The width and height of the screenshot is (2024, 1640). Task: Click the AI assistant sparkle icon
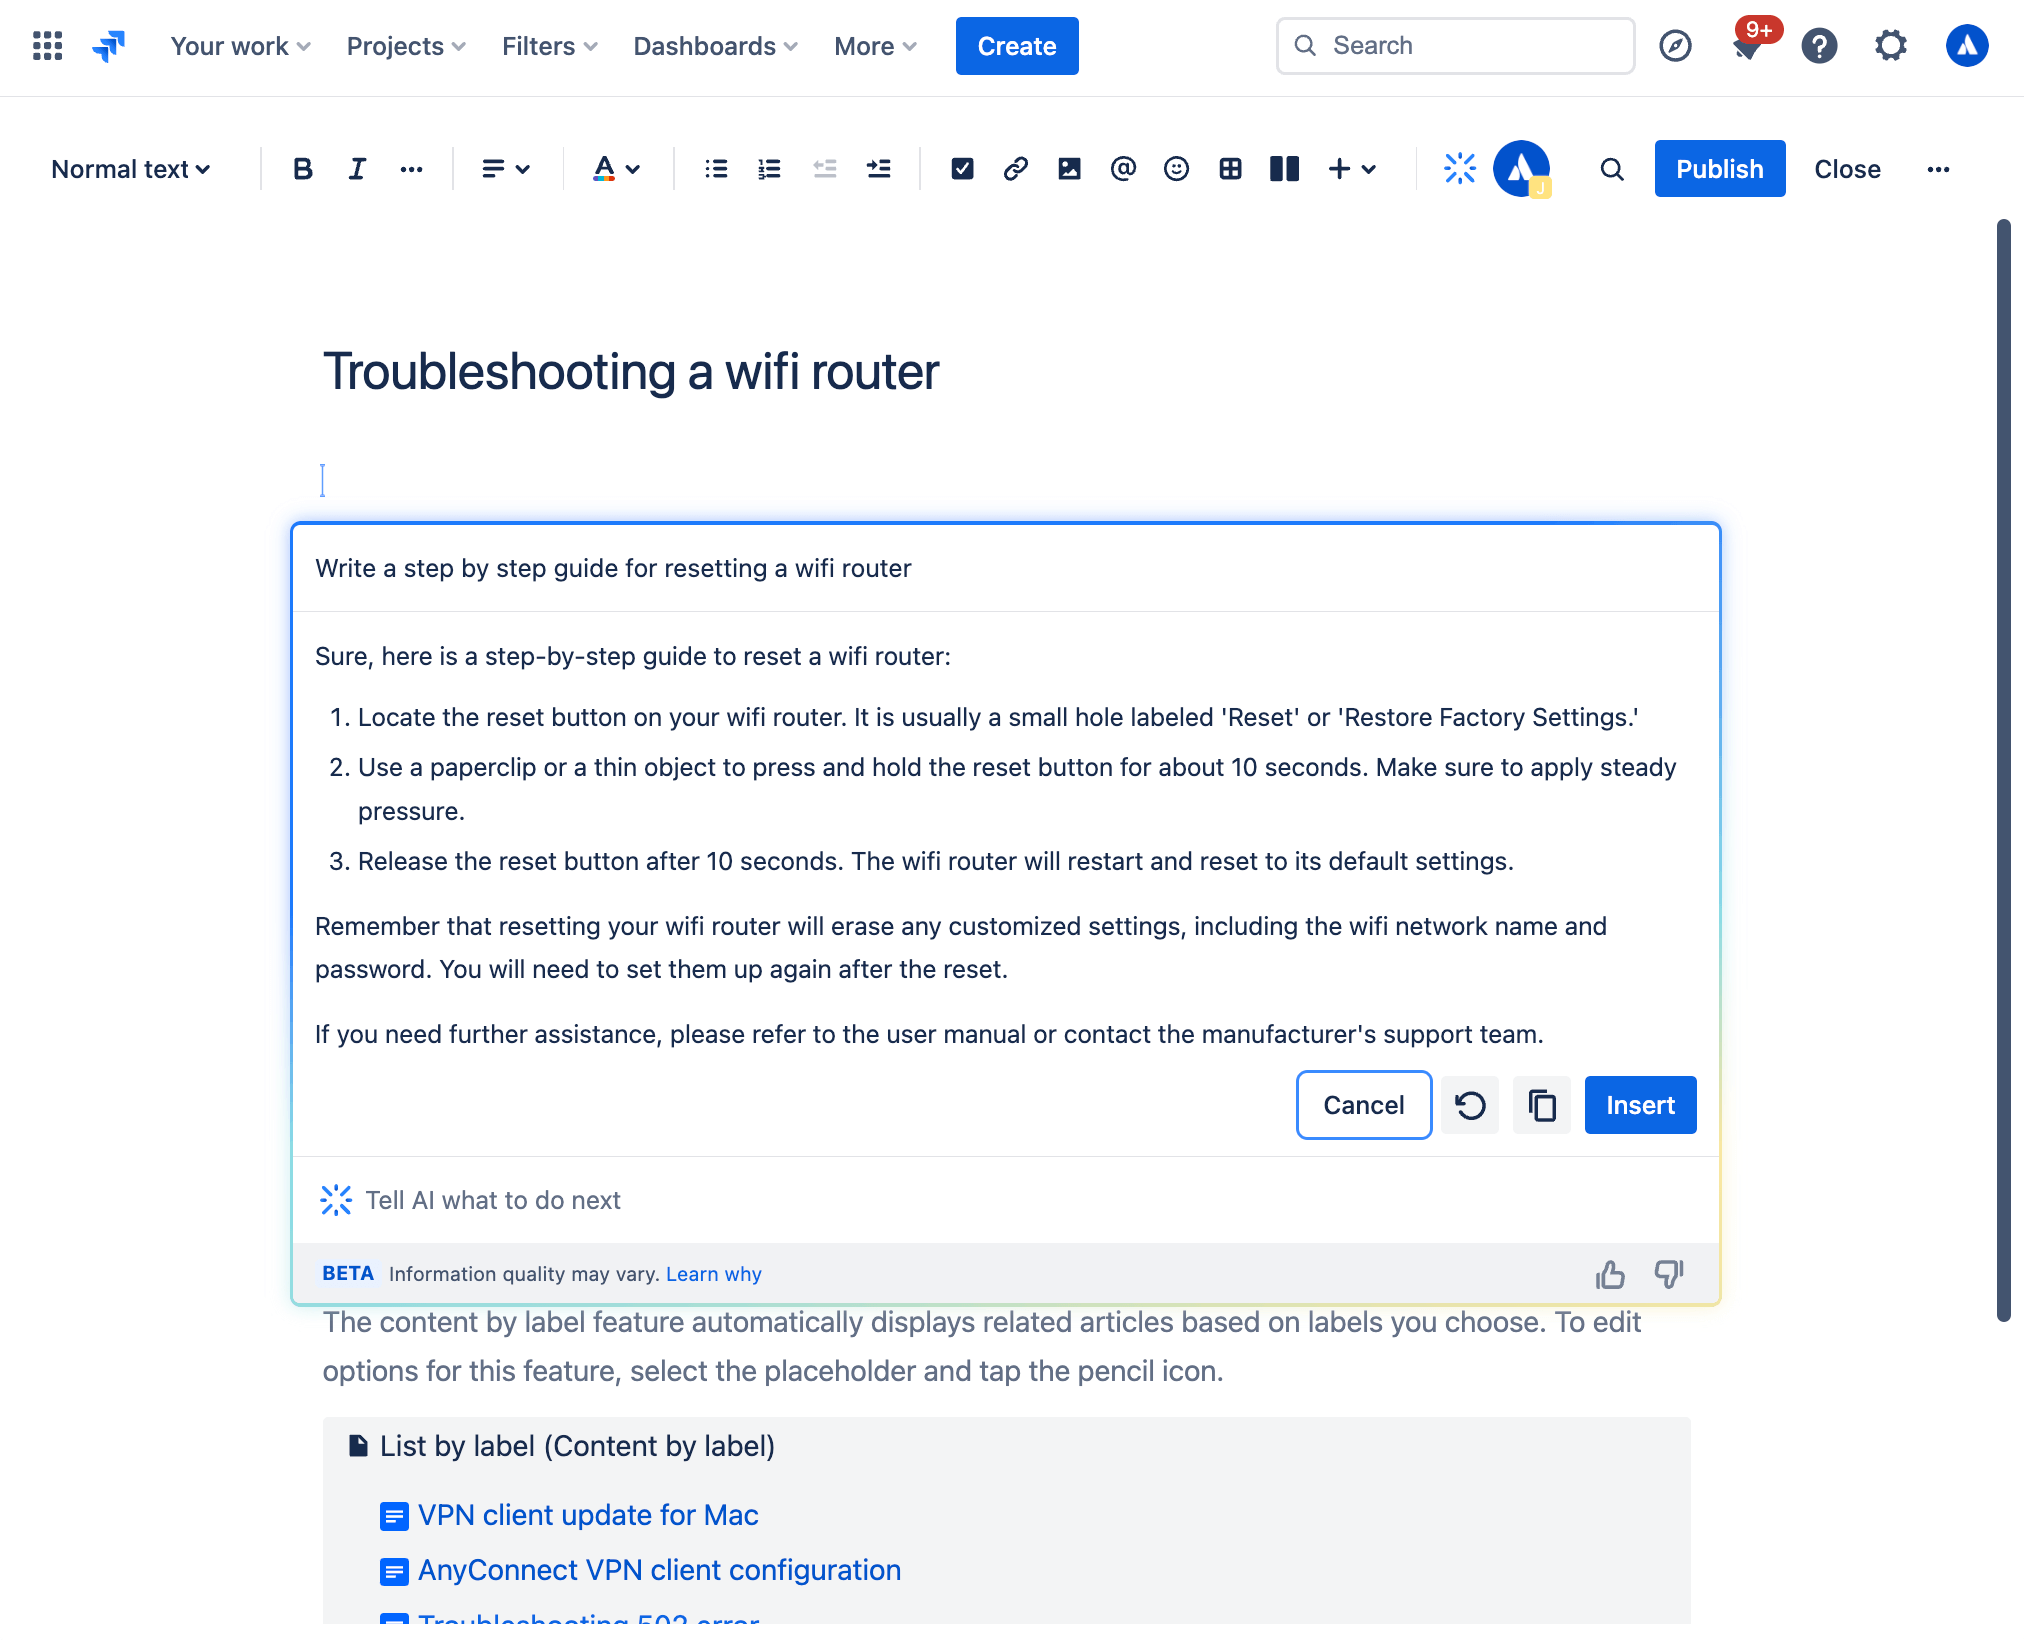(x=1459, y=167)
